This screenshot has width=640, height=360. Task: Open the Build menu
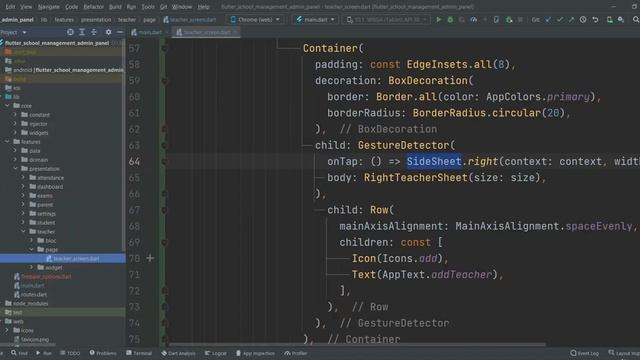(115, 7)
